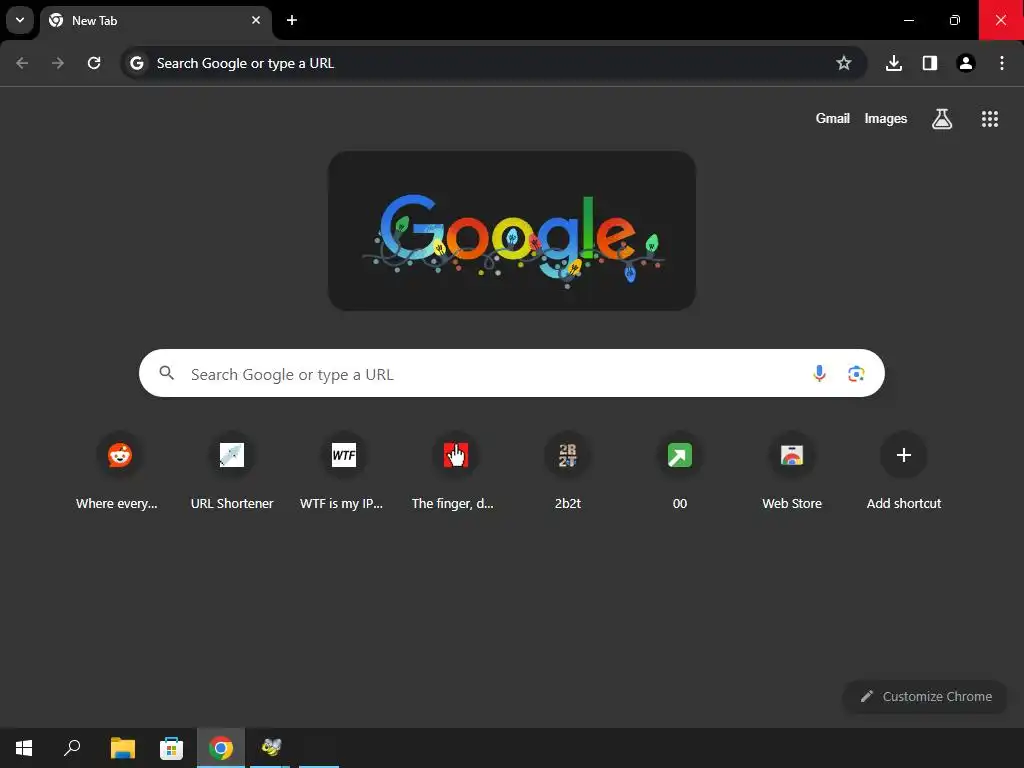The height and width of the screenshot is (768, 1024).
Task: Open the URL Shortener shortcut icon
Action: (x=232, y=455)
